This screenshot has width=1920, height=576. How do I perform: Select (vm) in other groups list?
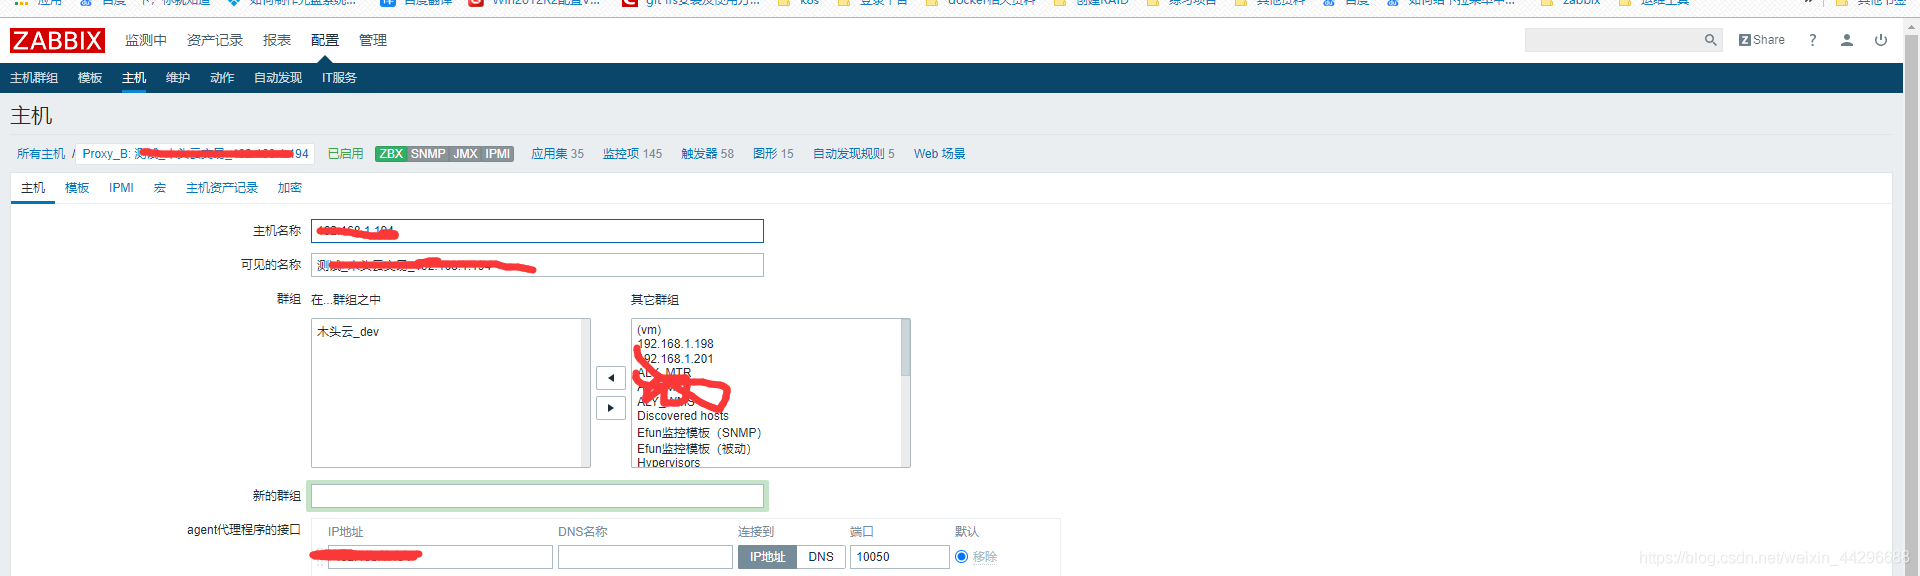point(649,330)
